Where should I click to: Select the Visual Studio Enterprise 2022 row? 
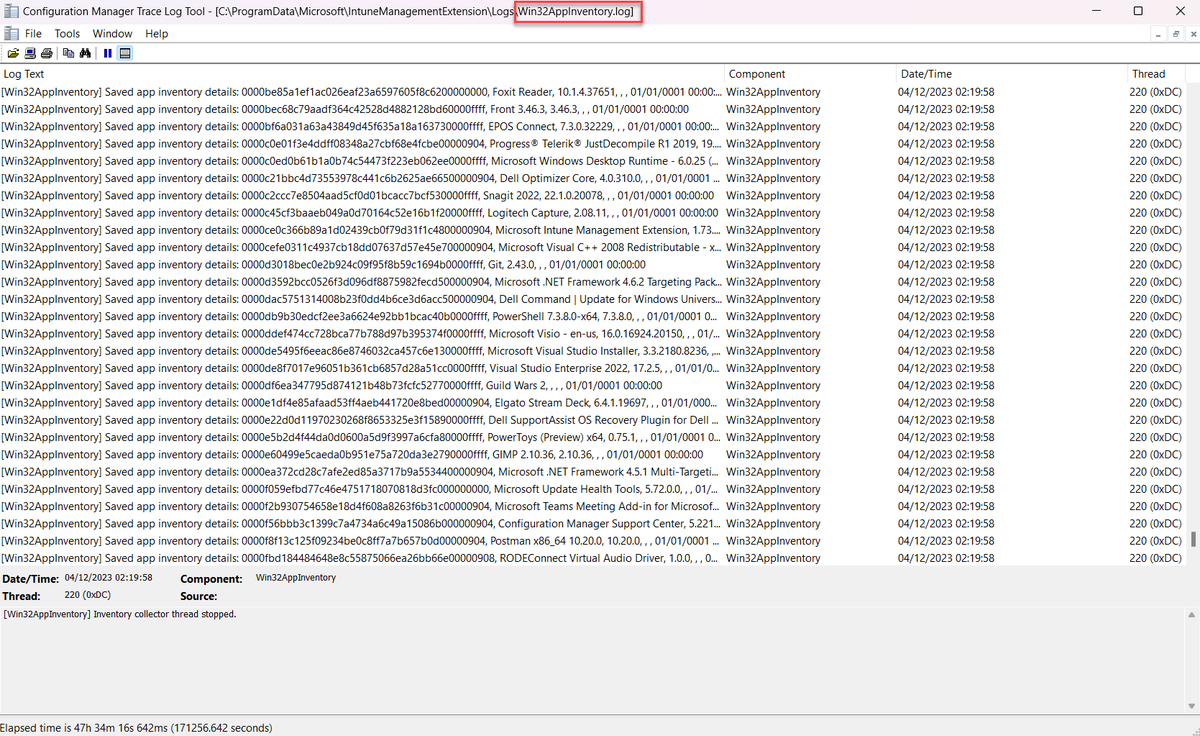point(594,368)
